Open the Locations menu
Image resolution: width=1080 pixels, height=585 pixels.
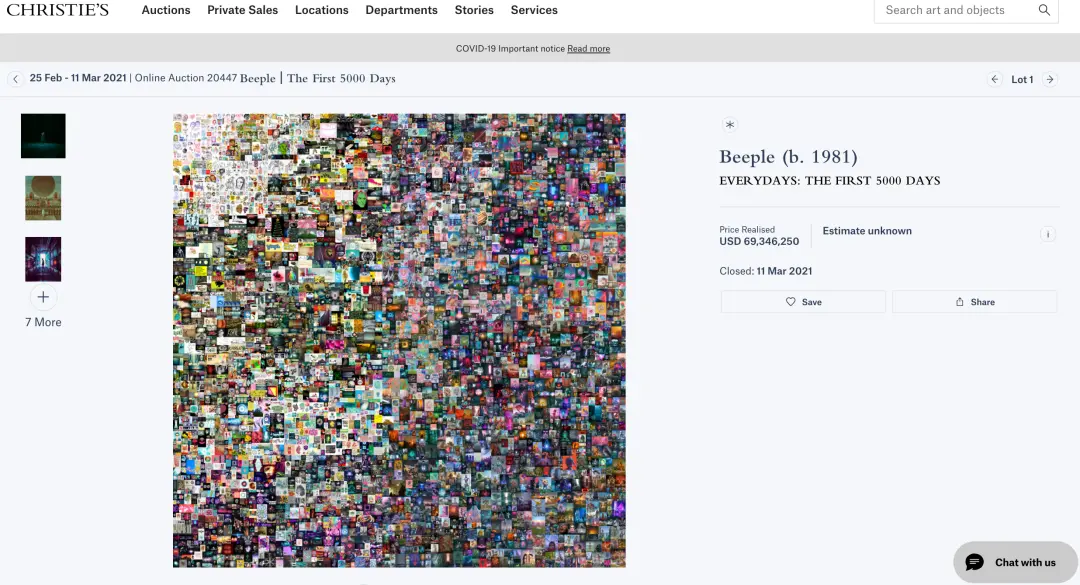[x=322, y=10]
